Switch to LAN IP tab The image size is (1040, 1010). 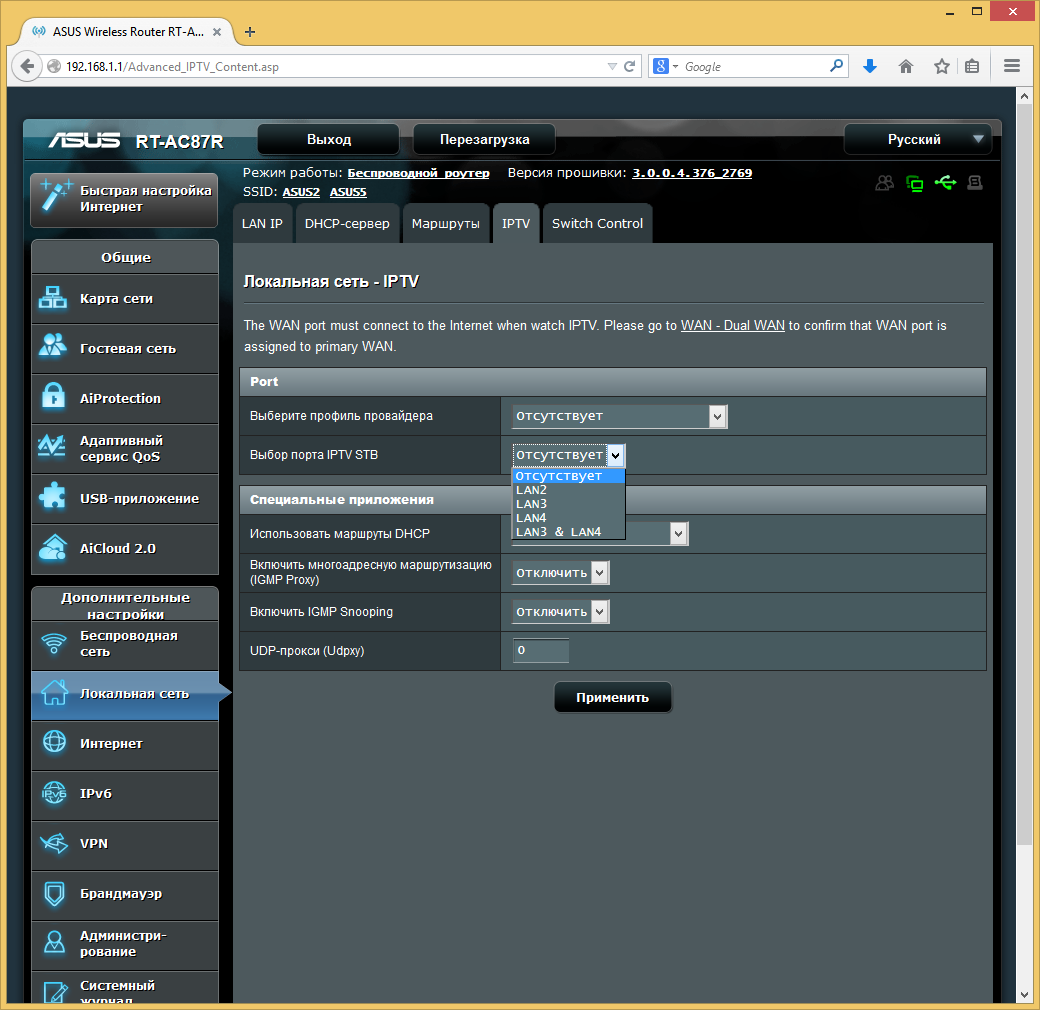(262, 223)
